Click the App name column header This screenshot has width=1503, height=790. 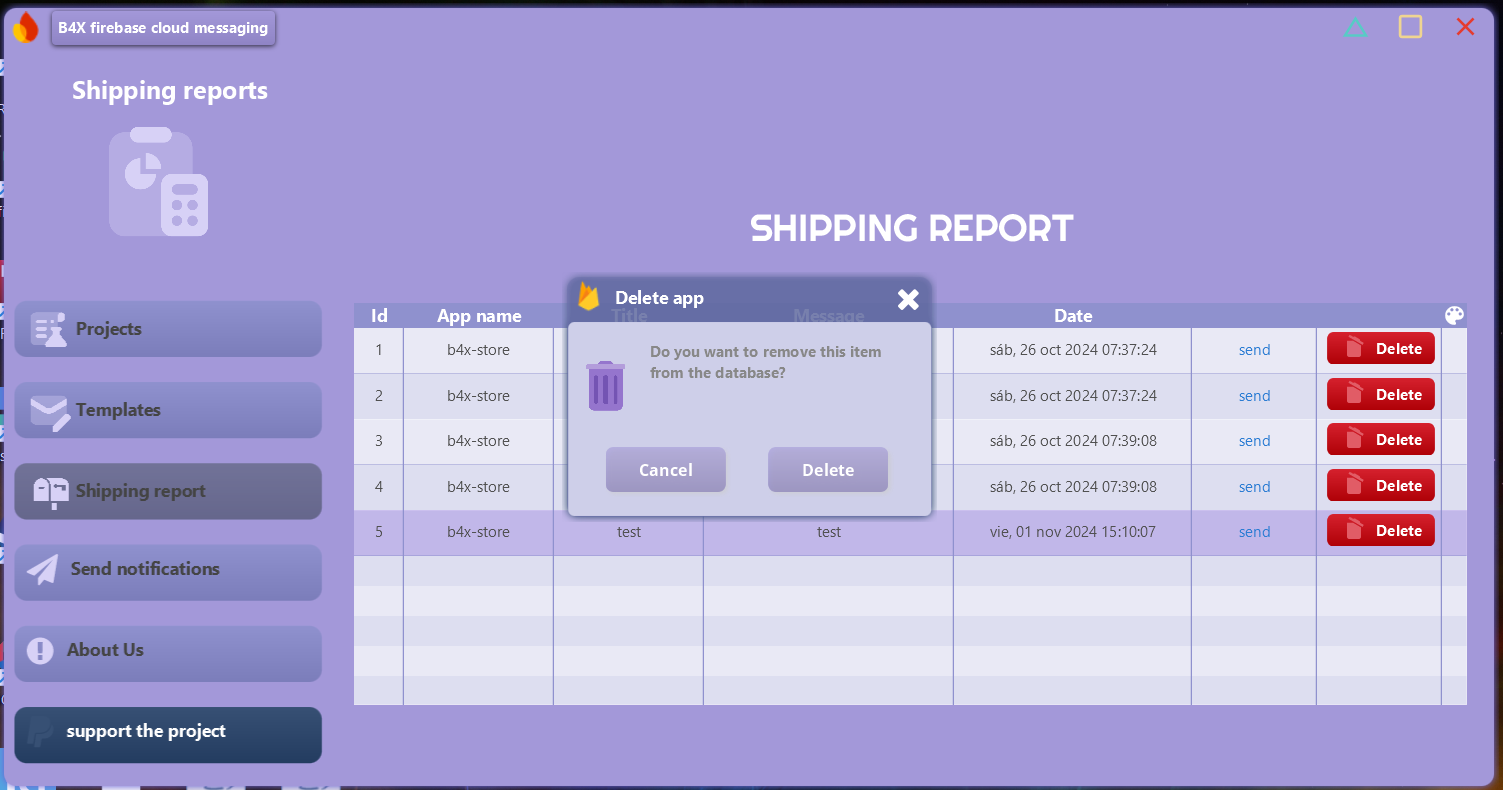[479, 316]
